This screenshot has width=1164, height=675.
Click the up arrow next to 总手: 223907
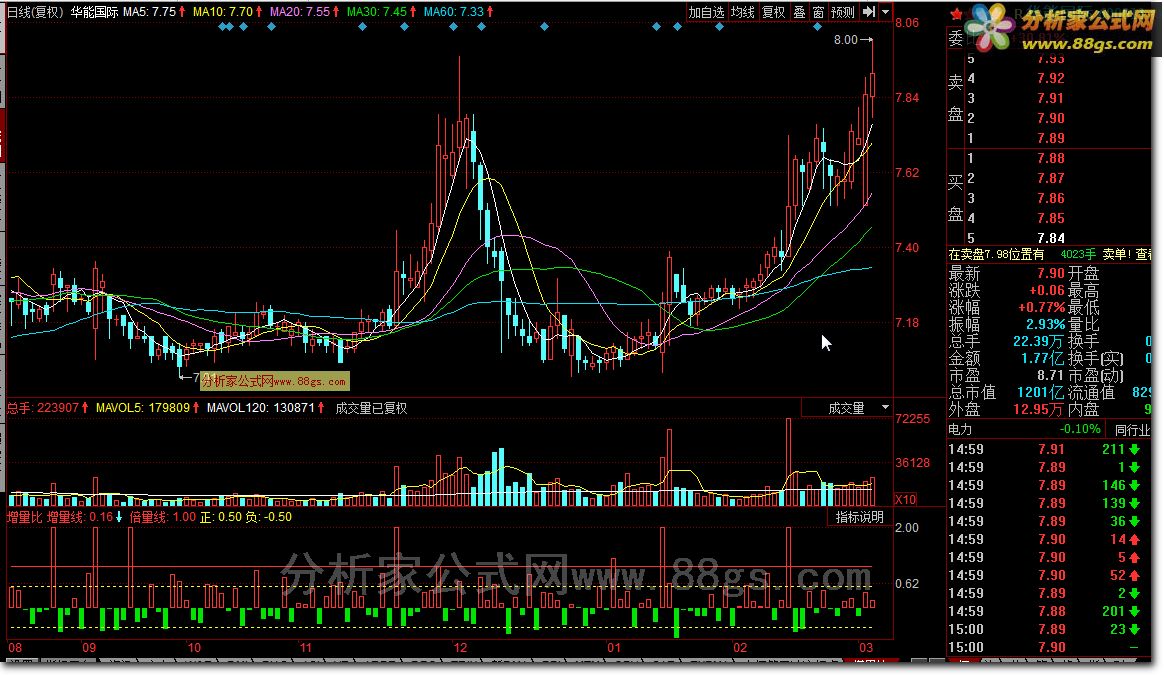coord(85,408)
